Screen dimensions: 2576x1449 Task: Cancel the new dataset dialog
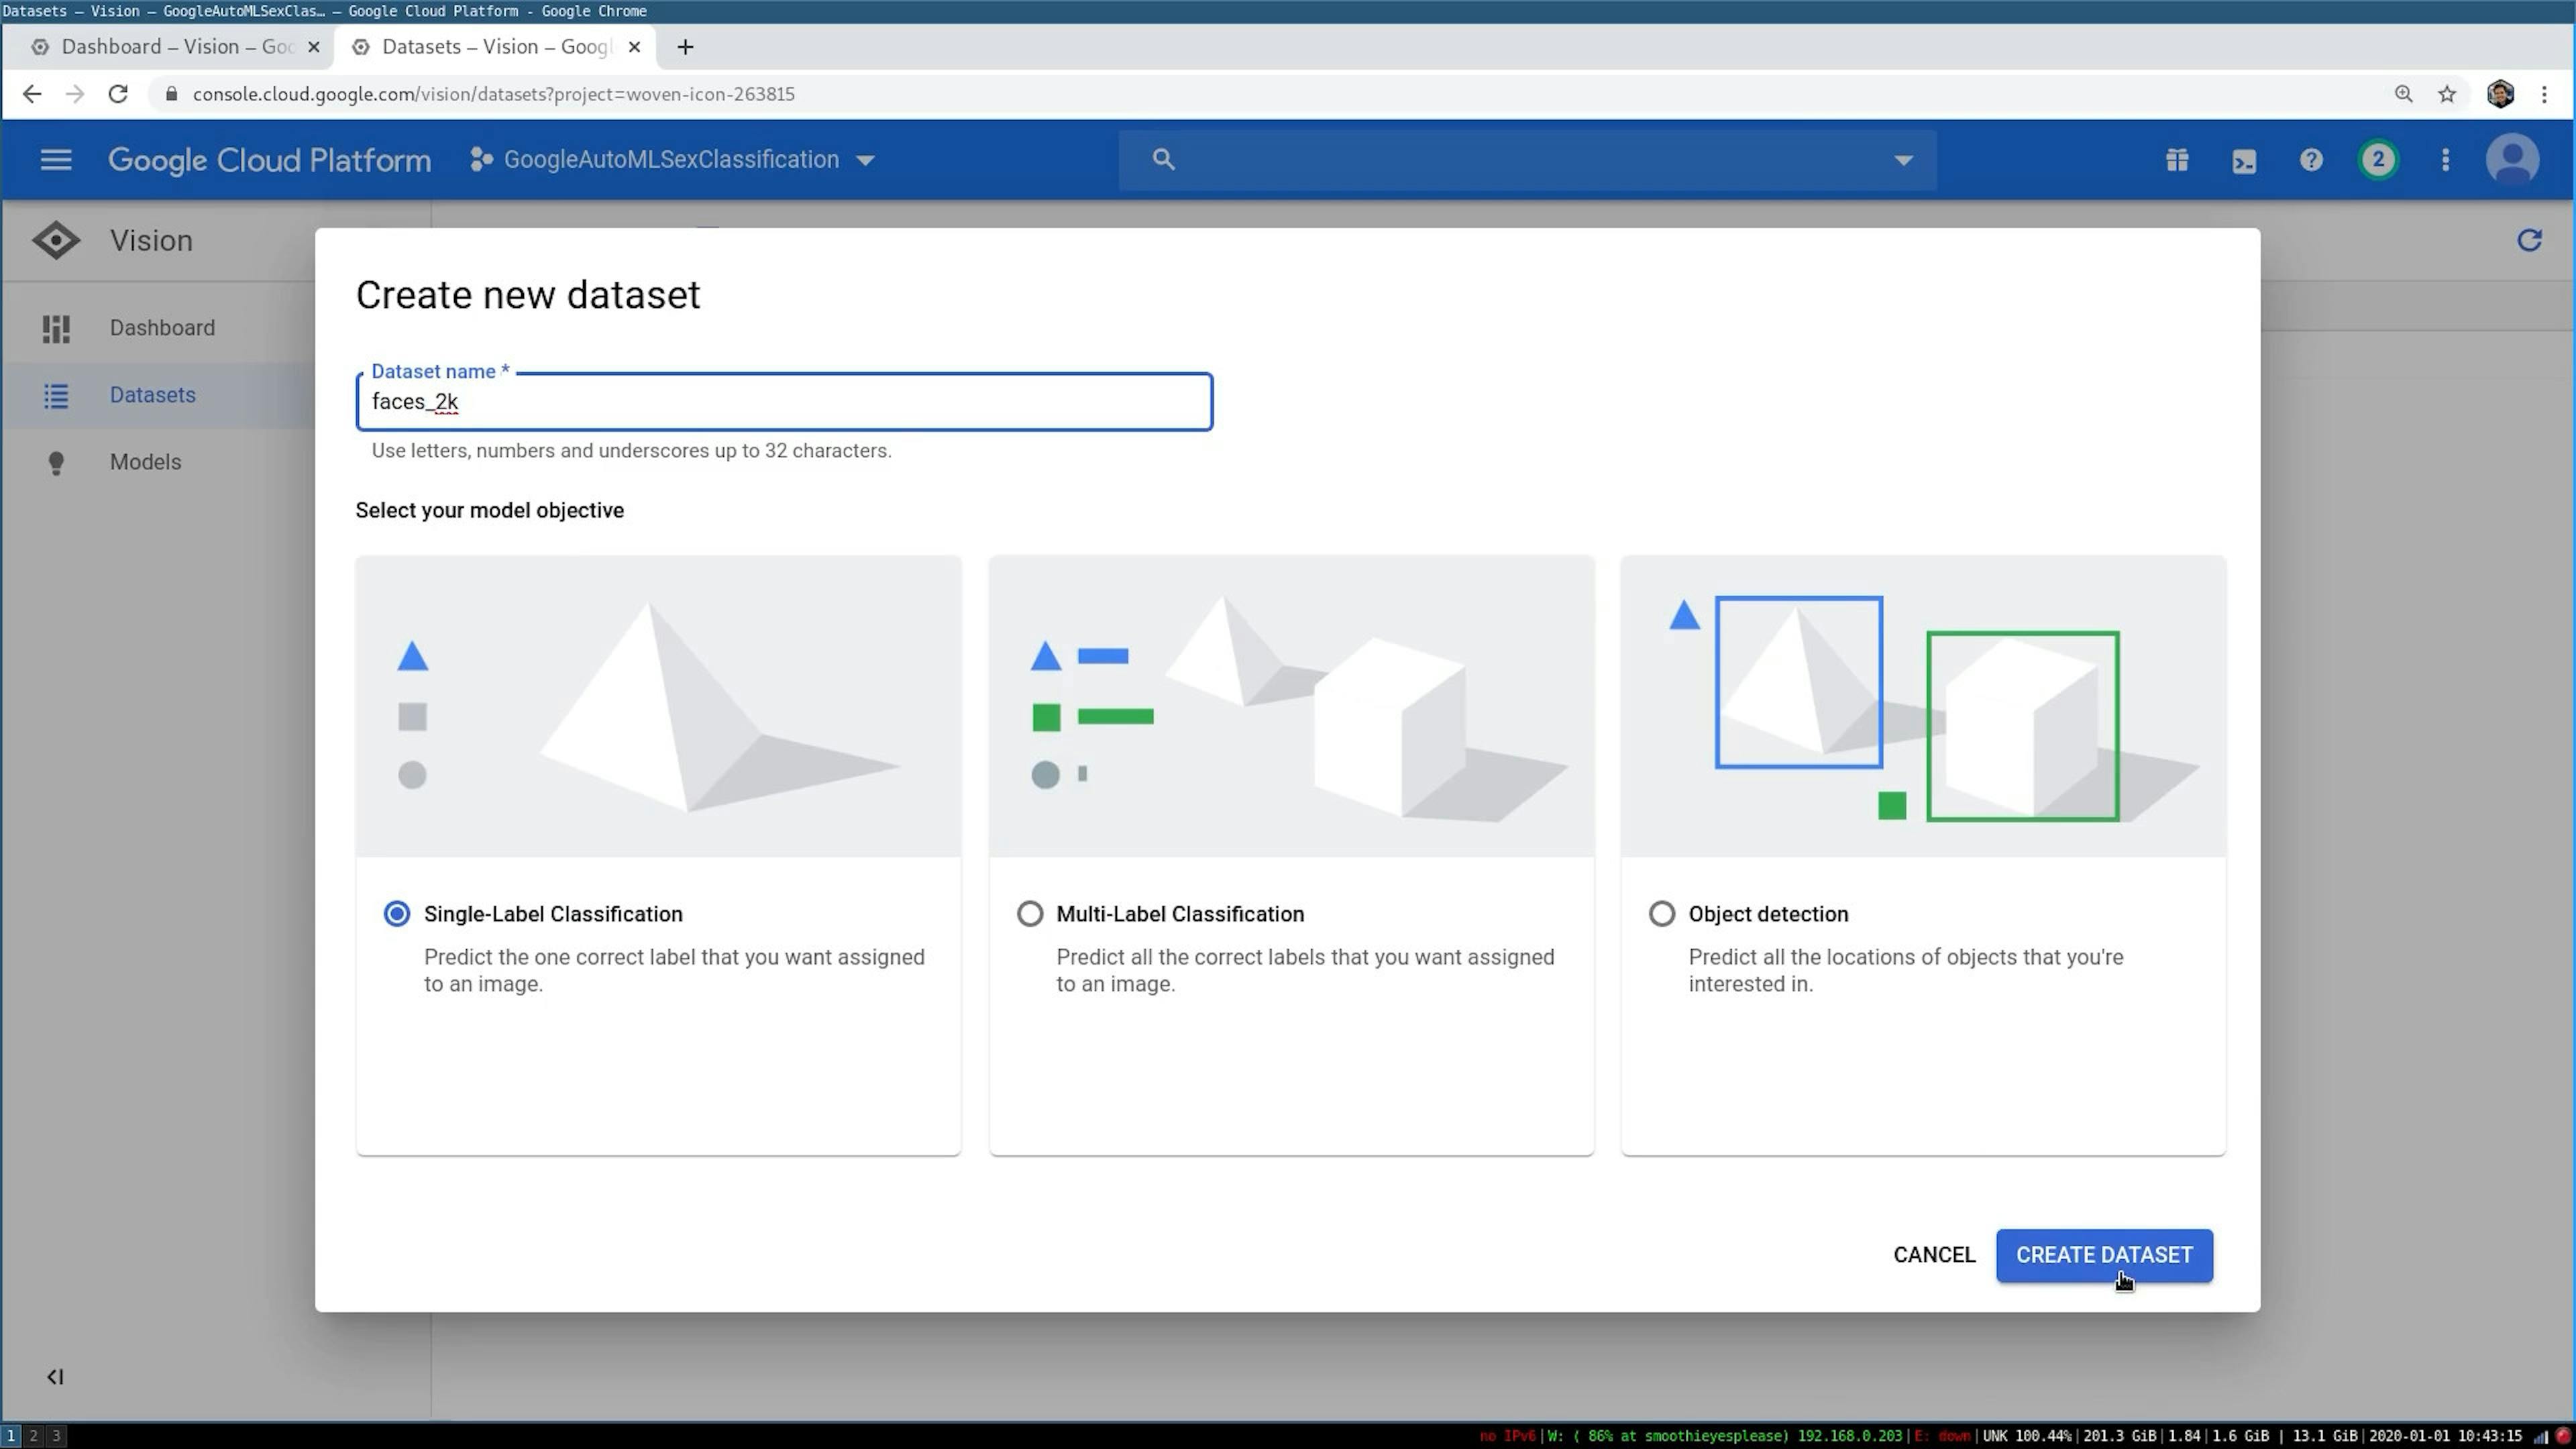coord(1934,1255)
